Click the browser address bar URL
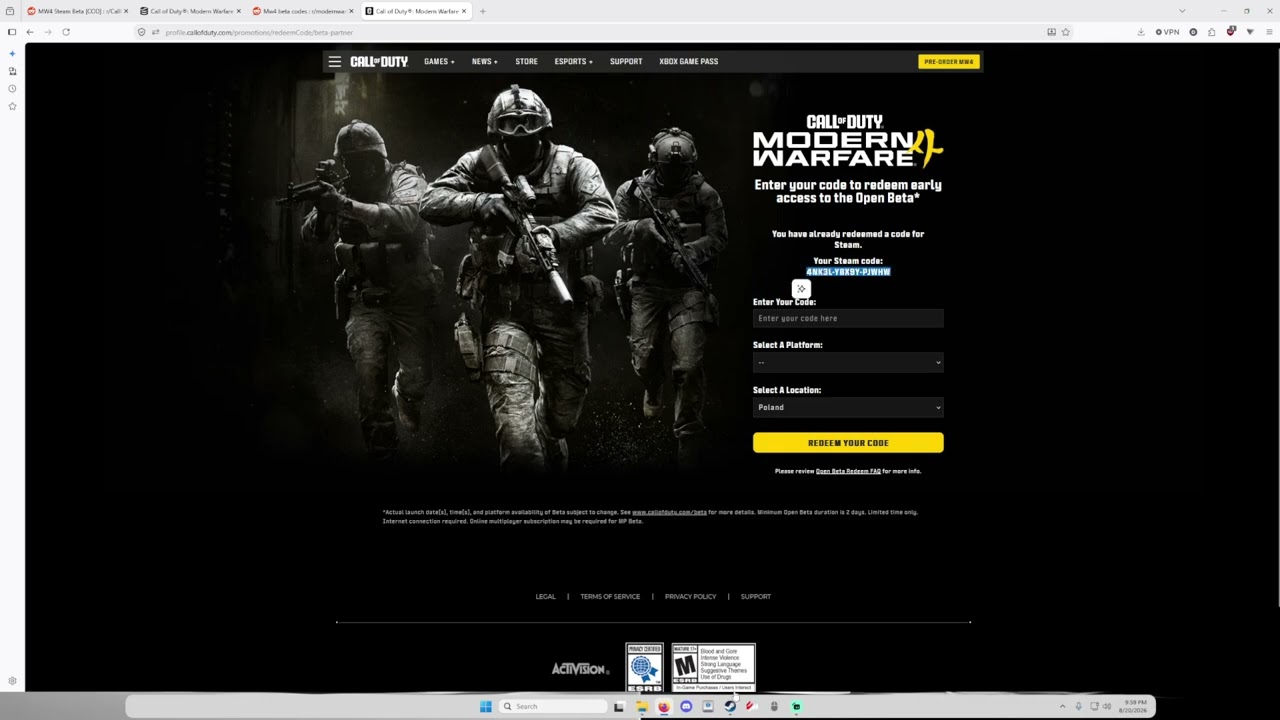The width and height of the screenshot is (1280, 720). click(260, 32)
